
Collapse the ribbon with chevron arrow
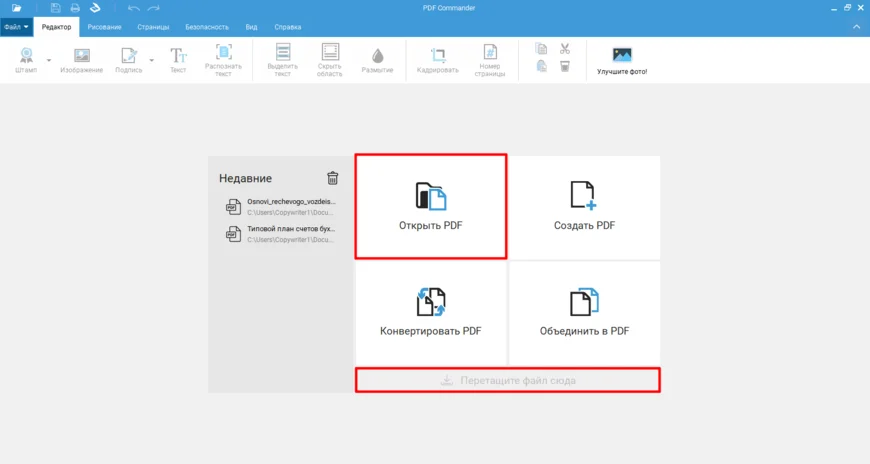click(857, 27)
